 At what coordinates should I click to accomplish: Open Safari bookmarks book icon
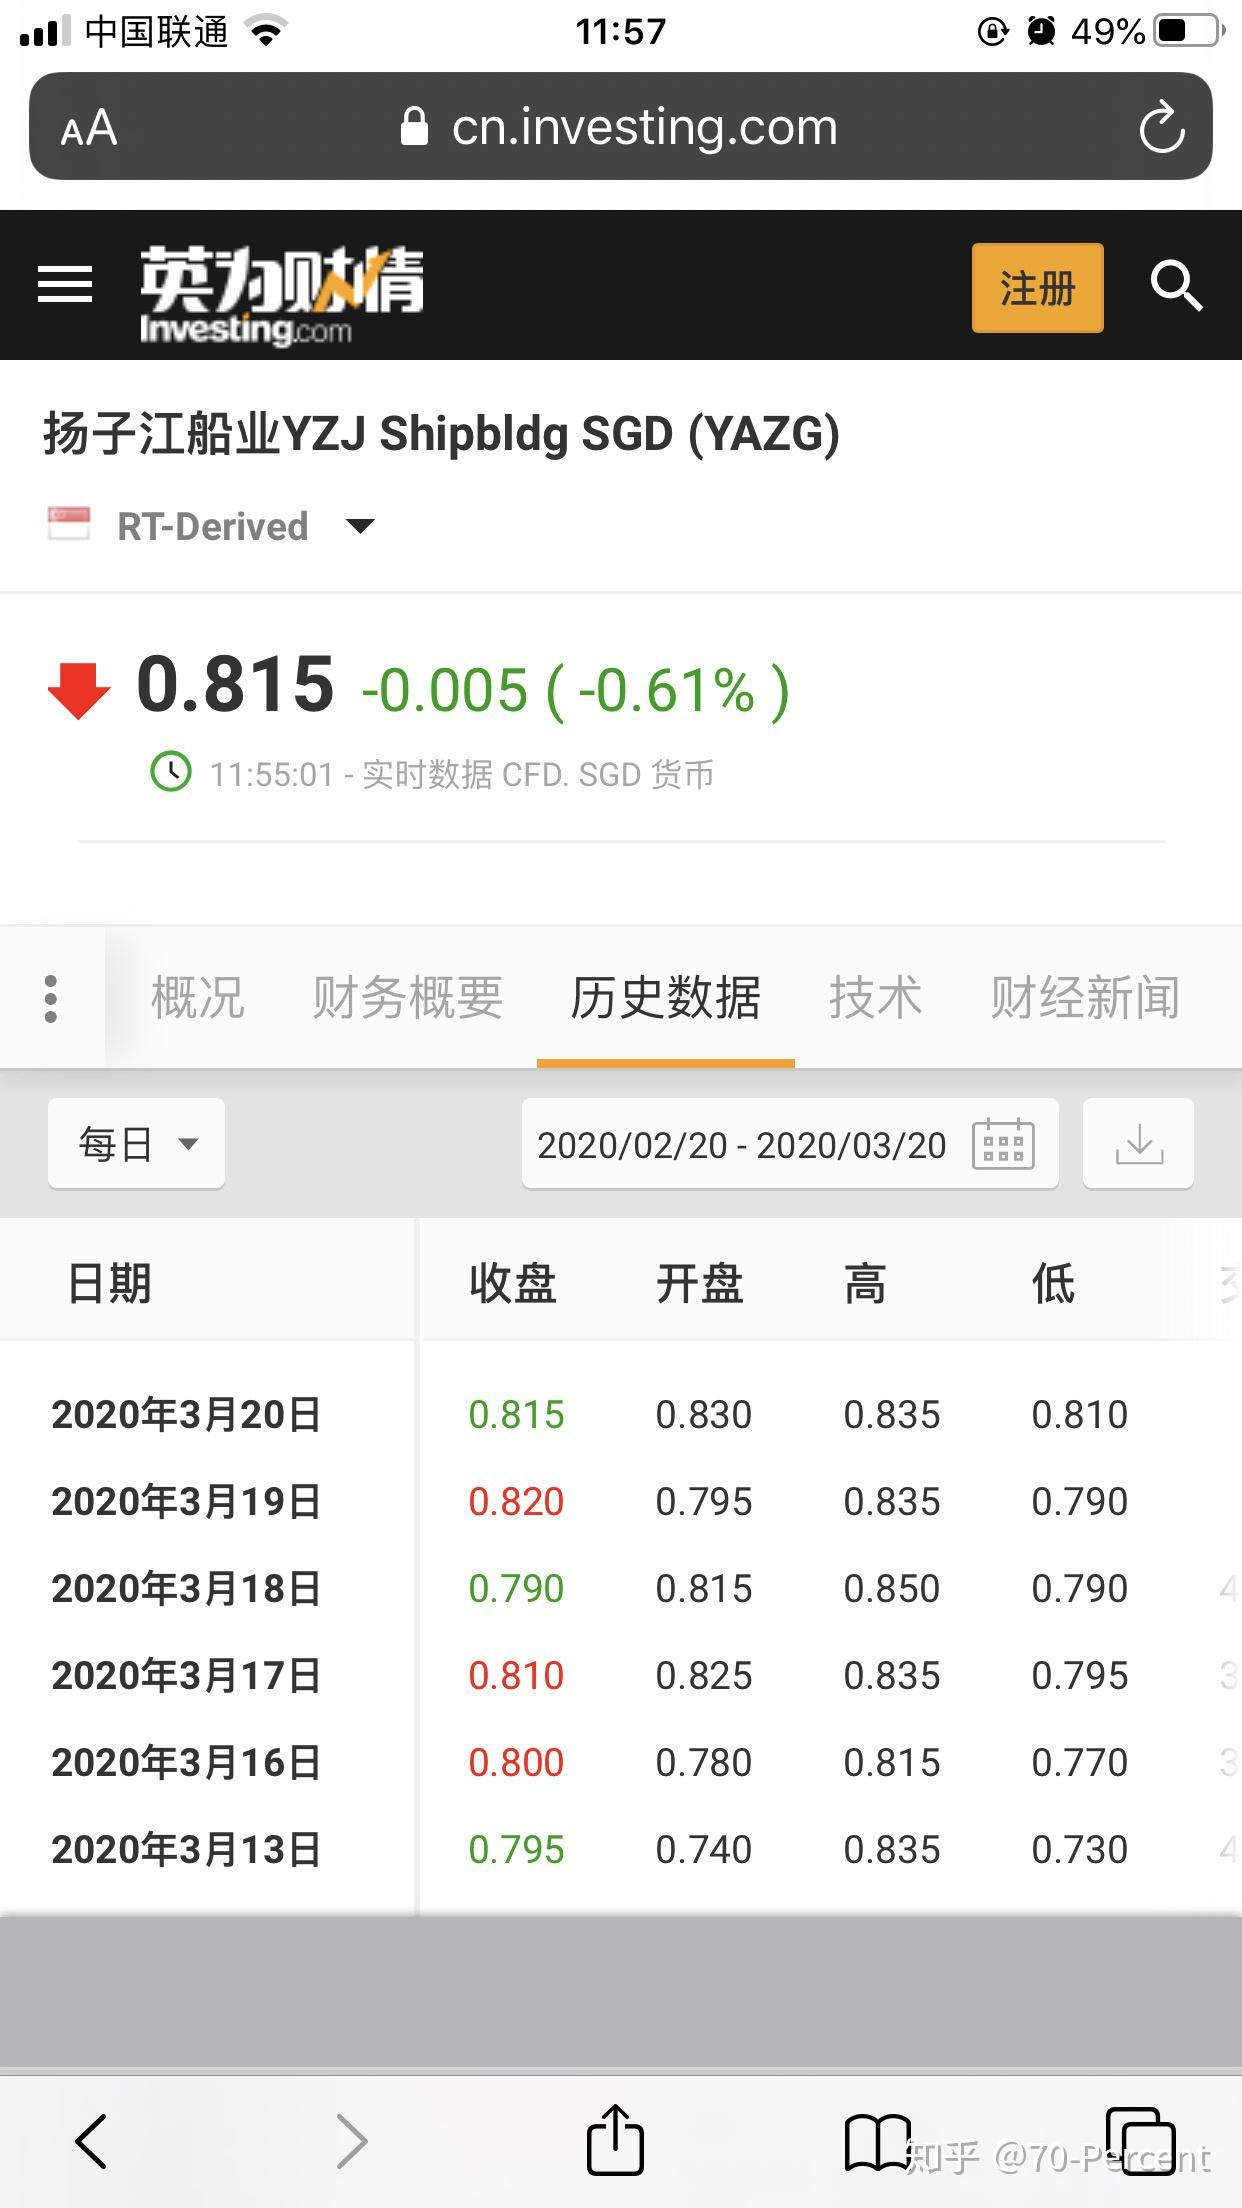[x=877, y=2141]
